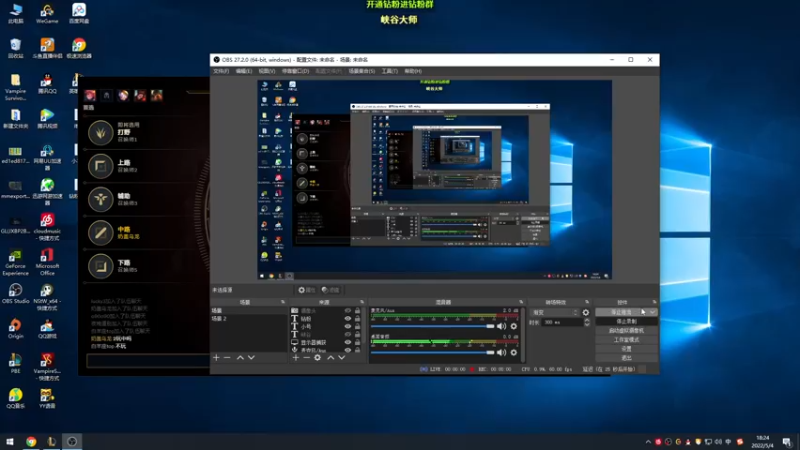Open the WeGame desktop icon

(x=47, y=14)
